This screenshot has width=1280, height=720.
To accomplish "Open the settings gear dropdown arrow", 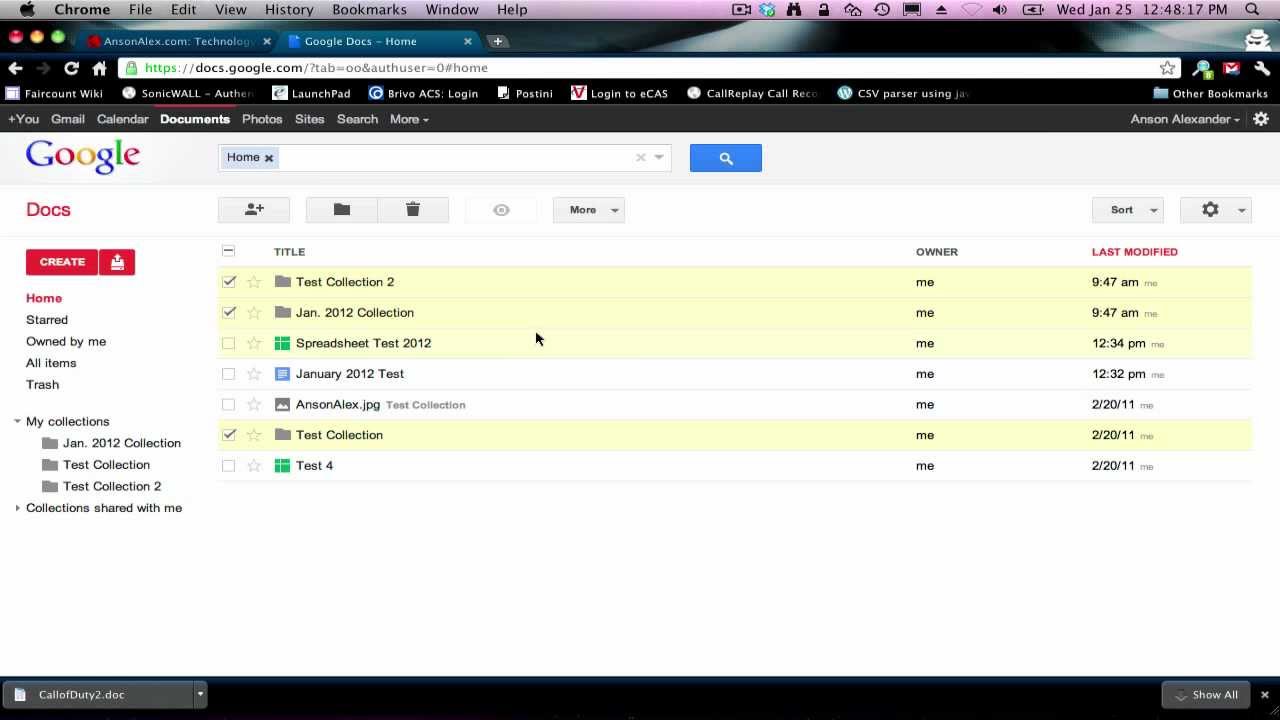I will click(x=1242, y=210).
